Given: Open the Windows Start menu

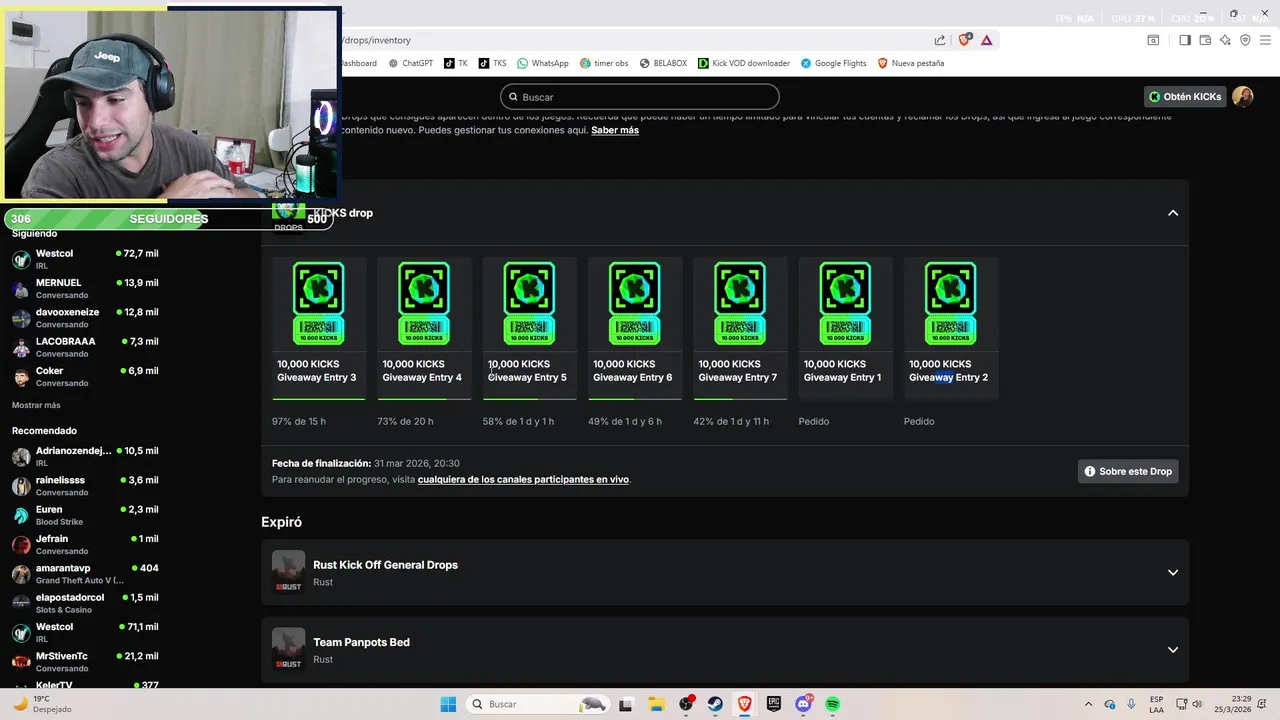Looking at the screenshot, I should 448,704.
